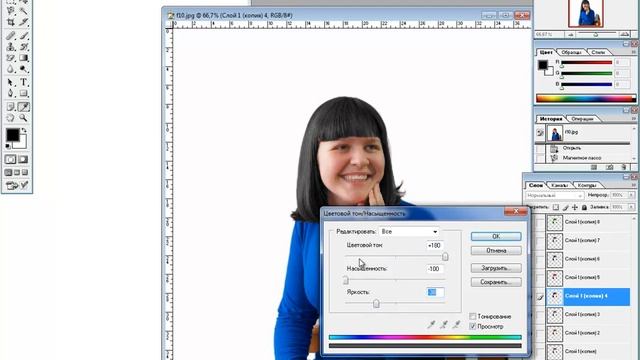
Task: Click the Отмена button
Action: click(496, 251)
